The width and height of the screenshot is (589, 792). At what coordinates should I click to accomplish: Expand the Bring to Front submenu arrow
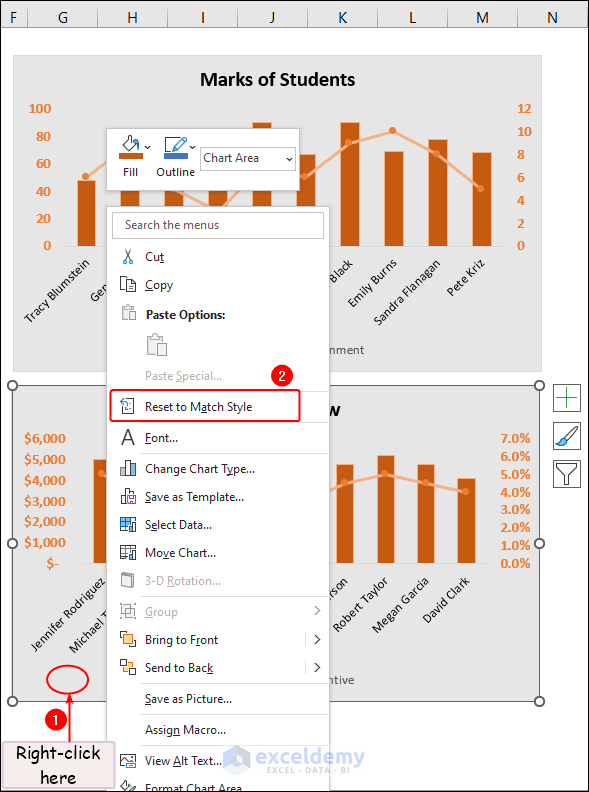(317, 639)
